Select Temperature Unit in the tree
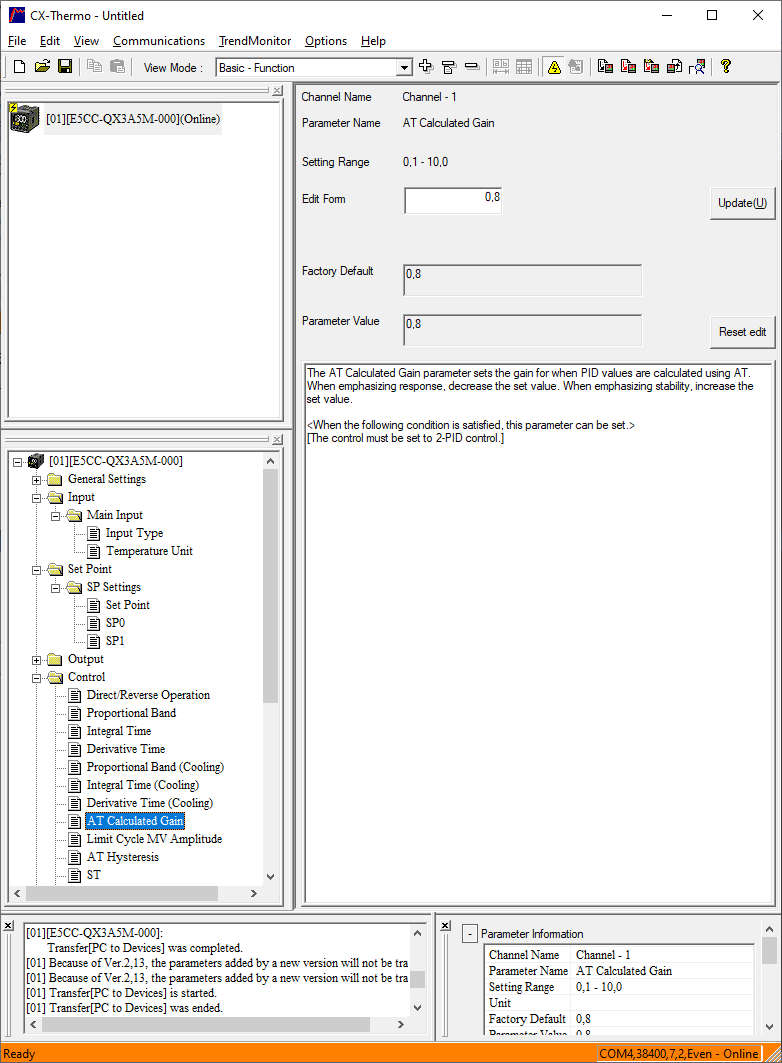This screenshot has height=1063, width=782. pos(149,551)
